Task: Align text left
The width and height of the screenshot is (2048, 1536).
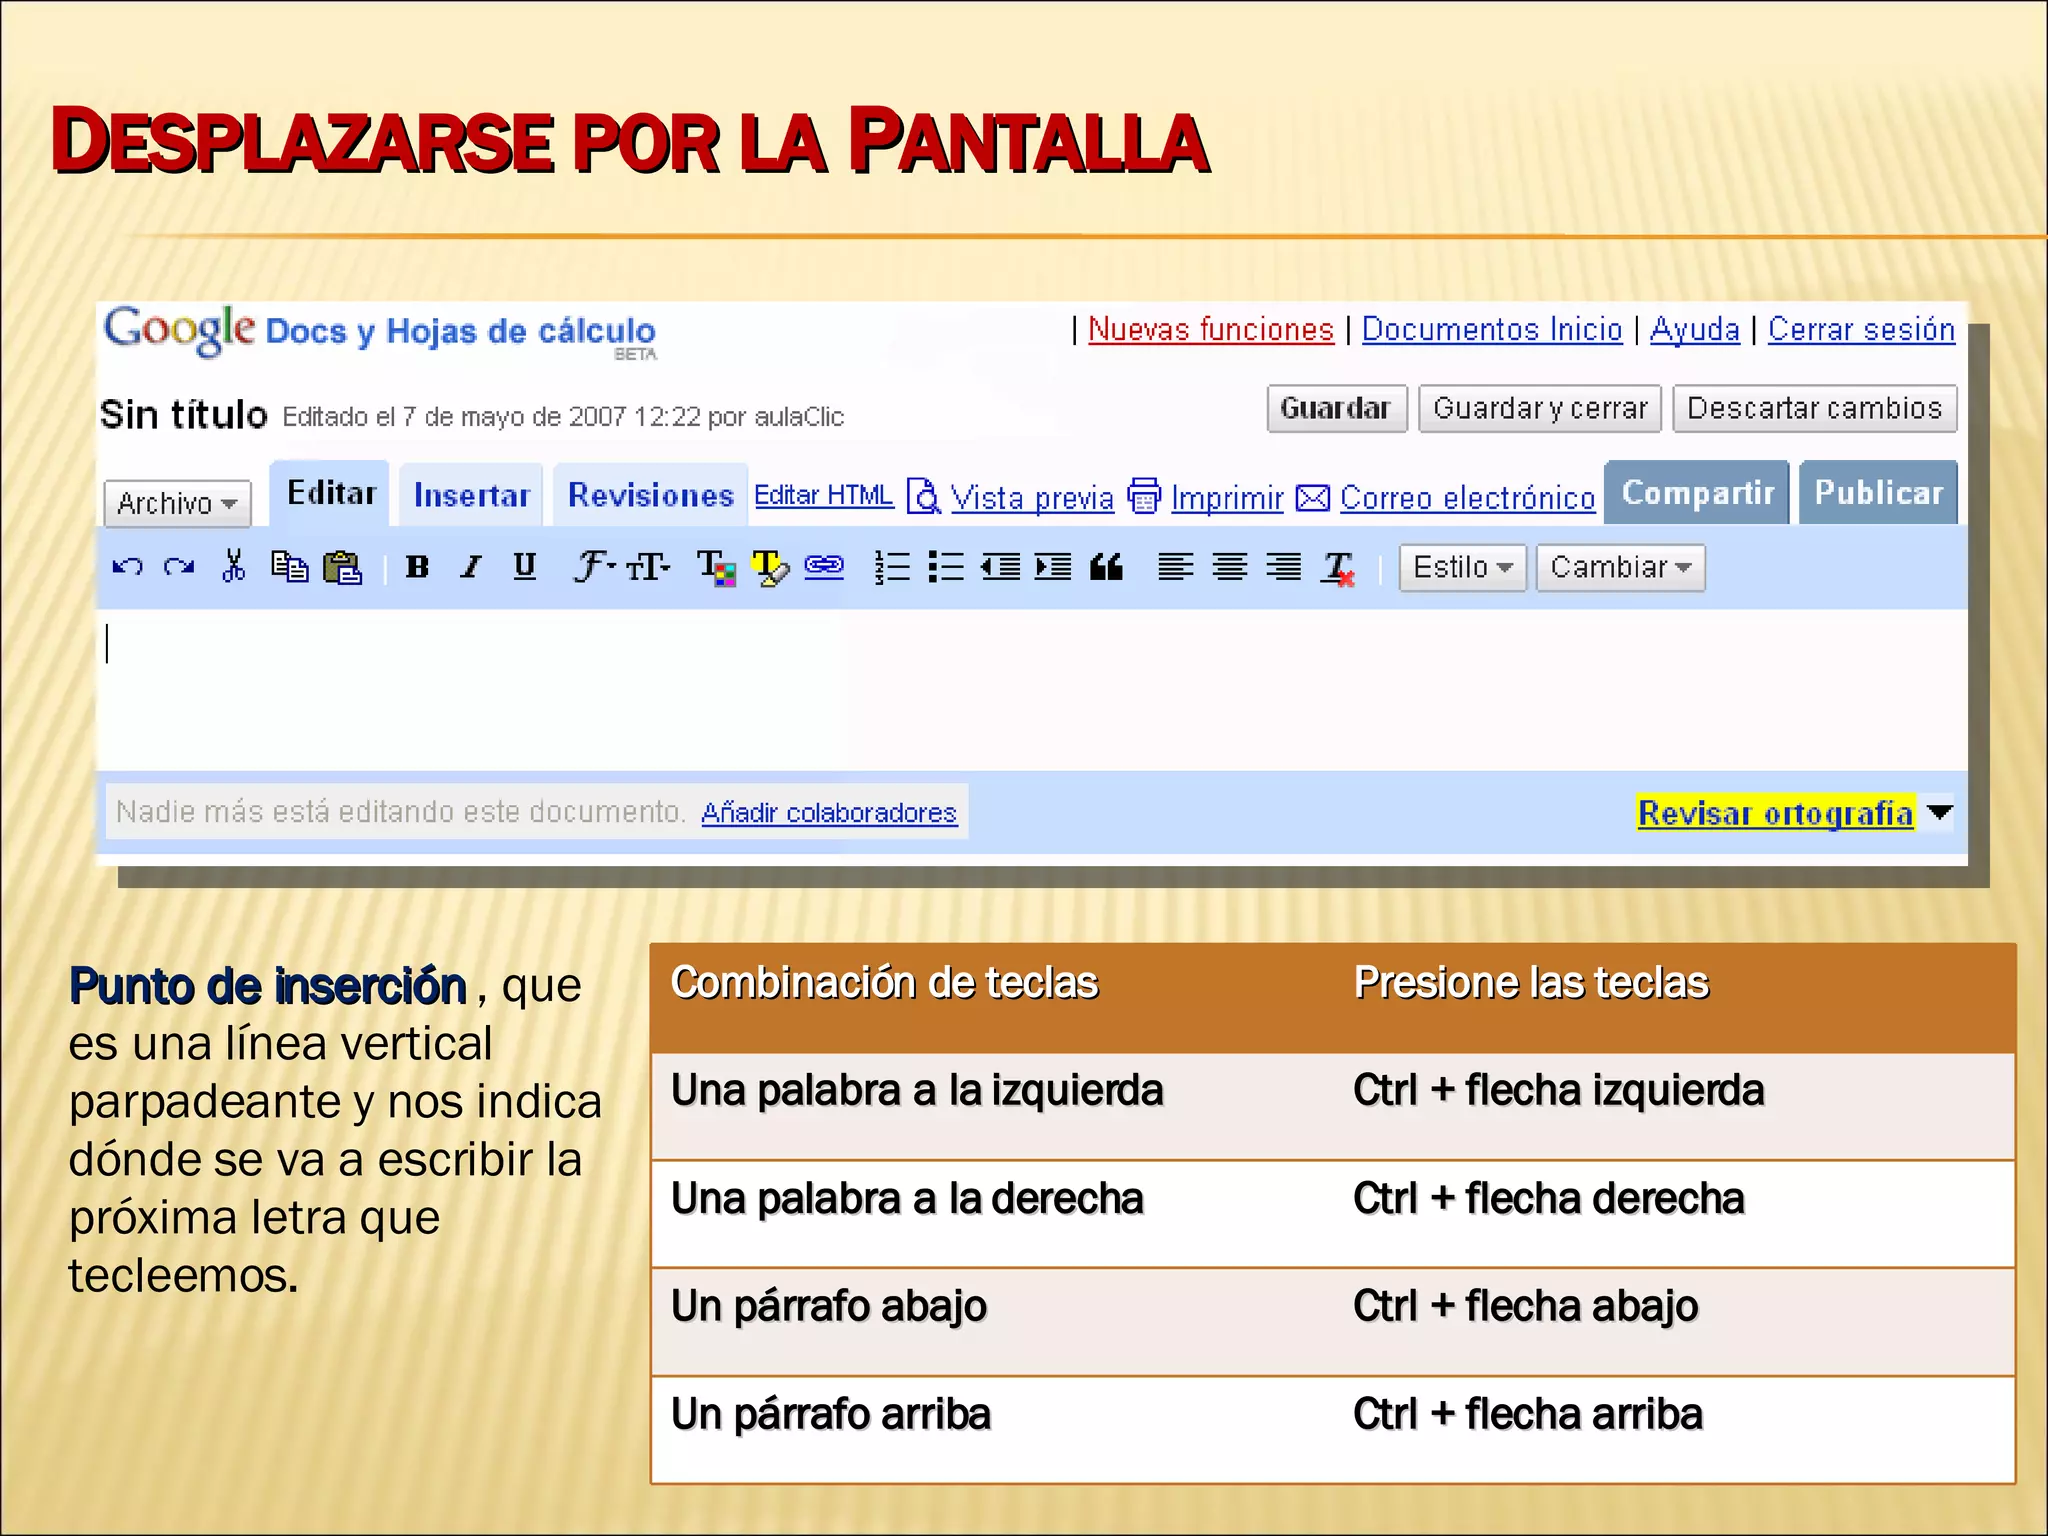Action: (1176, 567)
